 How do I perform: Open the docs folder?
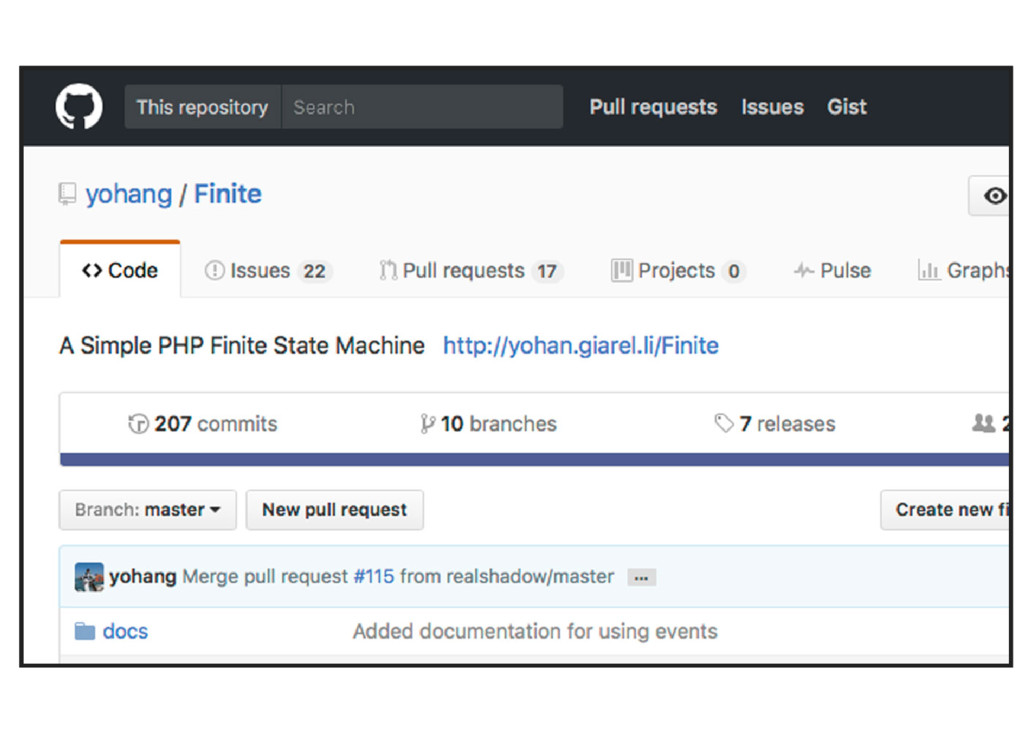point(125,632)
